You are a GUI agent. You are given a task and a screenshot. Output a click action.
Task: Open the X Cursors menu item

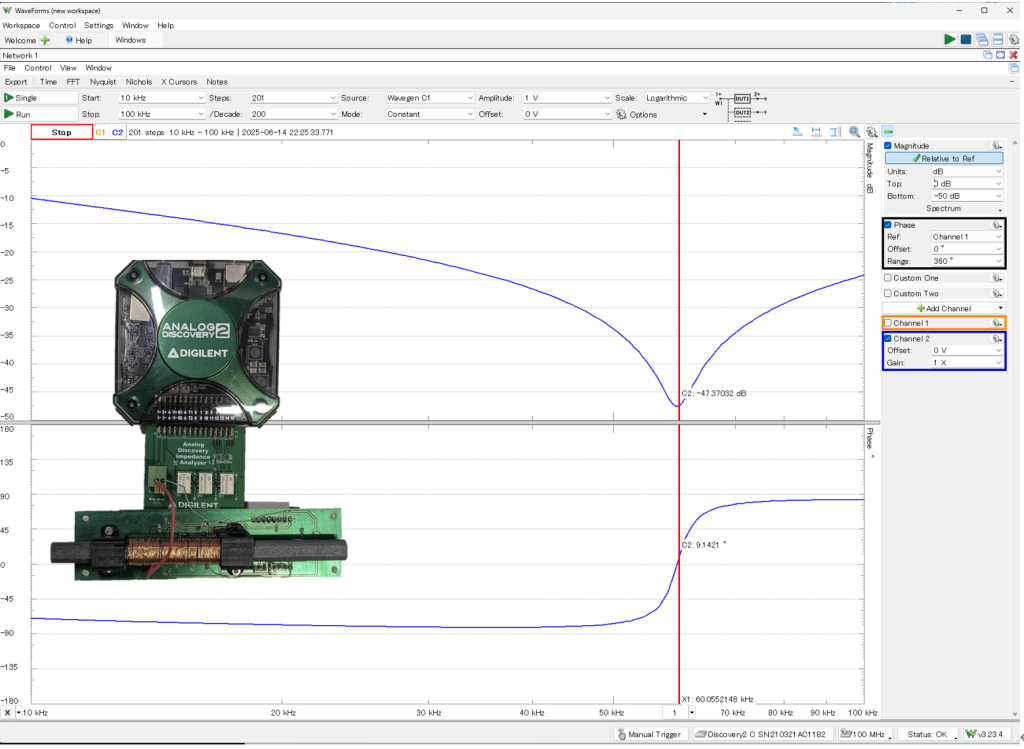(x=179, y=82)
